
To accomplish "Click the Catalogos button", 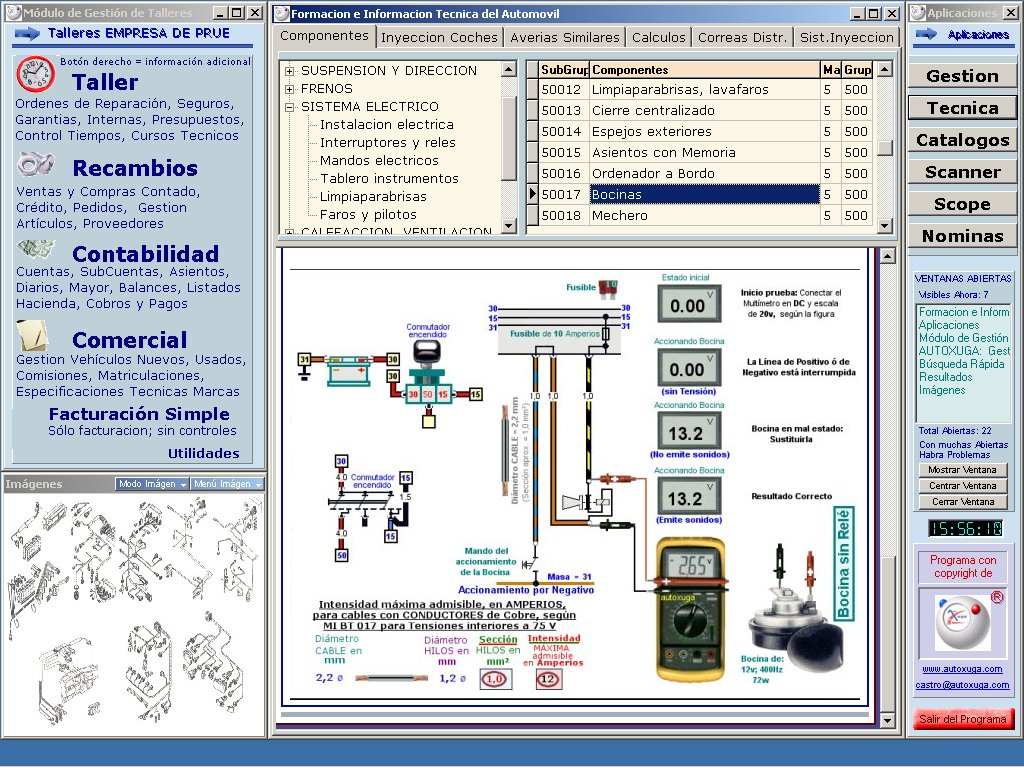I will click(x=962, y=140).
